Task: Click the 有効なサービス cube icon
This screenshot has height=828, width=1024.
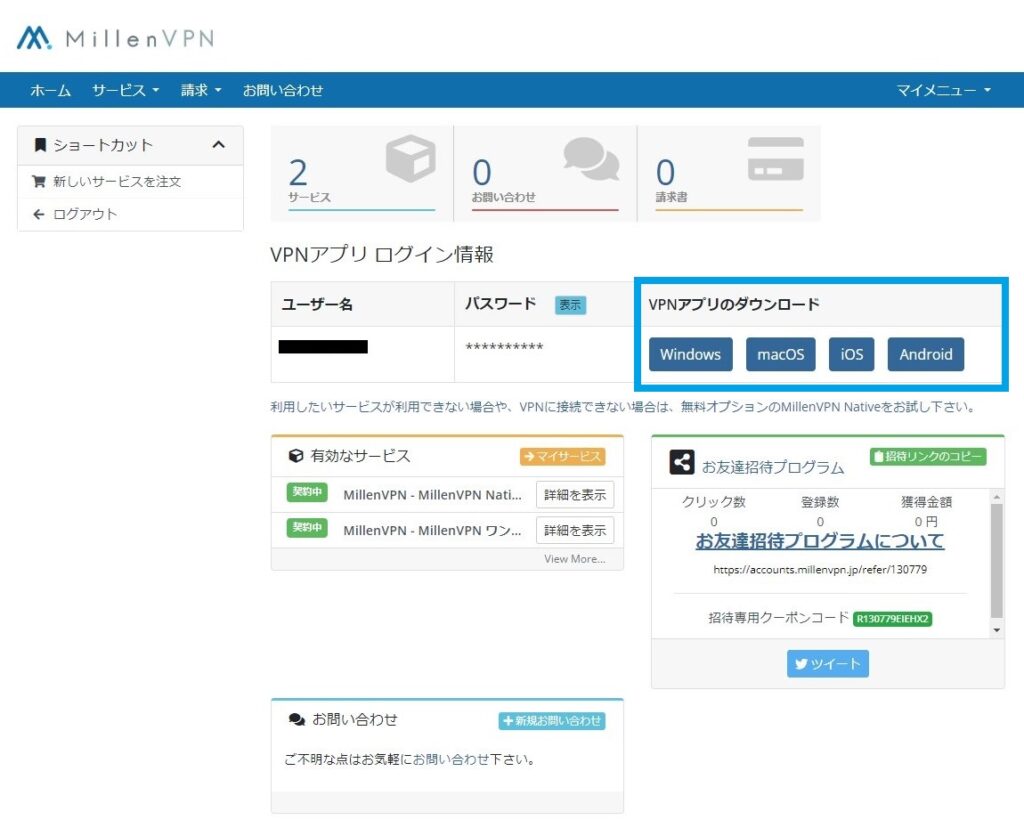Action: click(296, 456)
